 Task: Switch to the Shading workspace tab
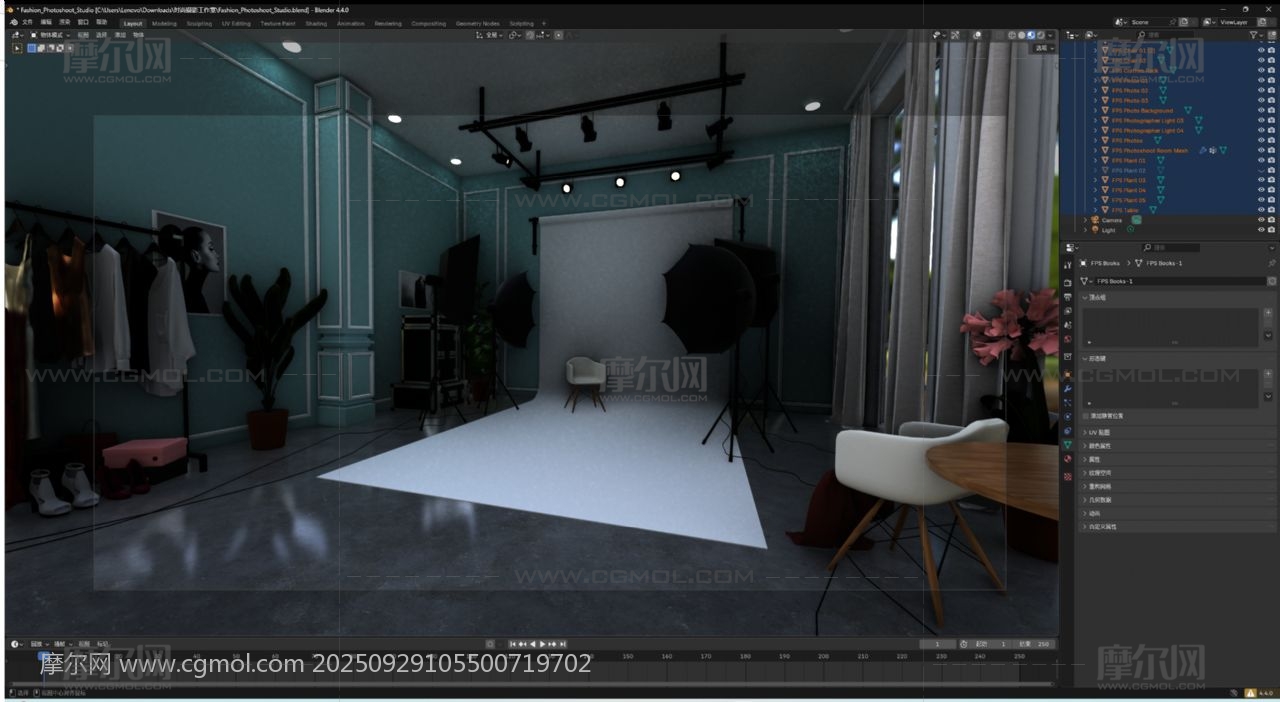[316, 23]
